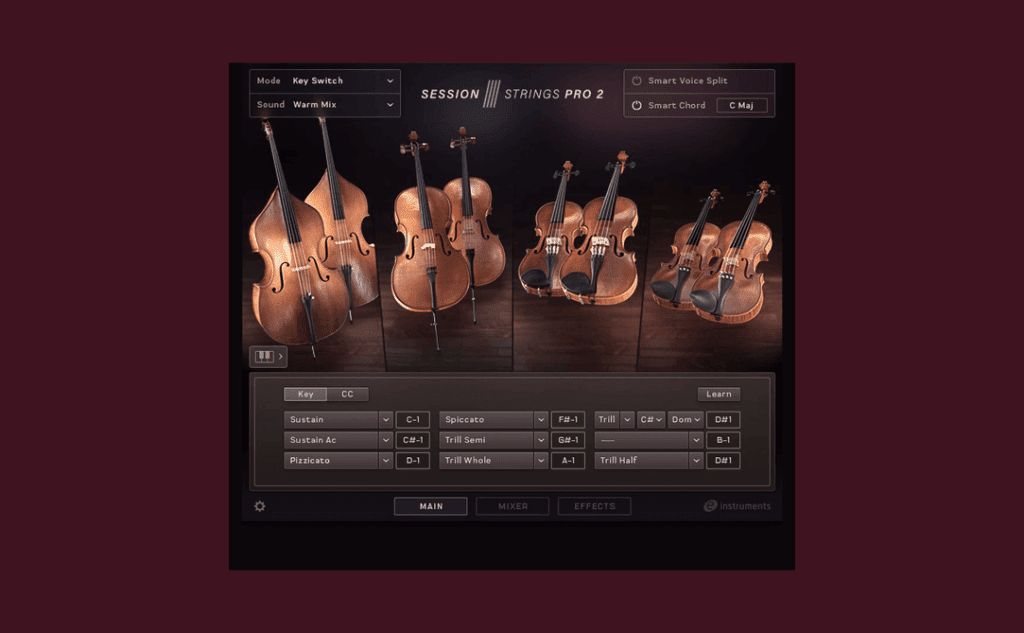Image resolution: width=1024 pixels, height=633 pixels.
Task: Switch to the MAIN tab
Action: click(x=431, y=506)
